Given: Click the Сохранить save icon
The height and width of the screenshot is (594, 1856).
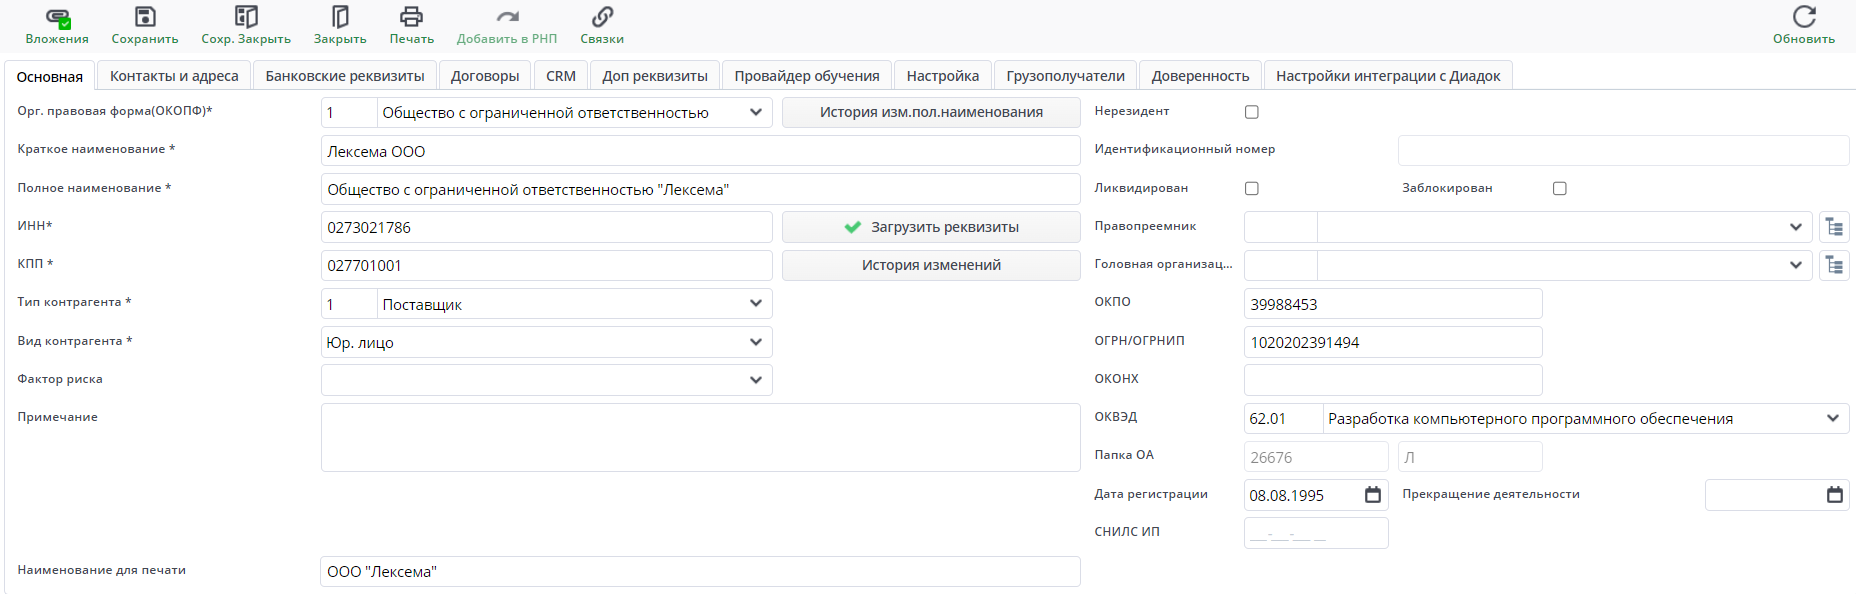Looking at the screenshot, I should (145, 18).
